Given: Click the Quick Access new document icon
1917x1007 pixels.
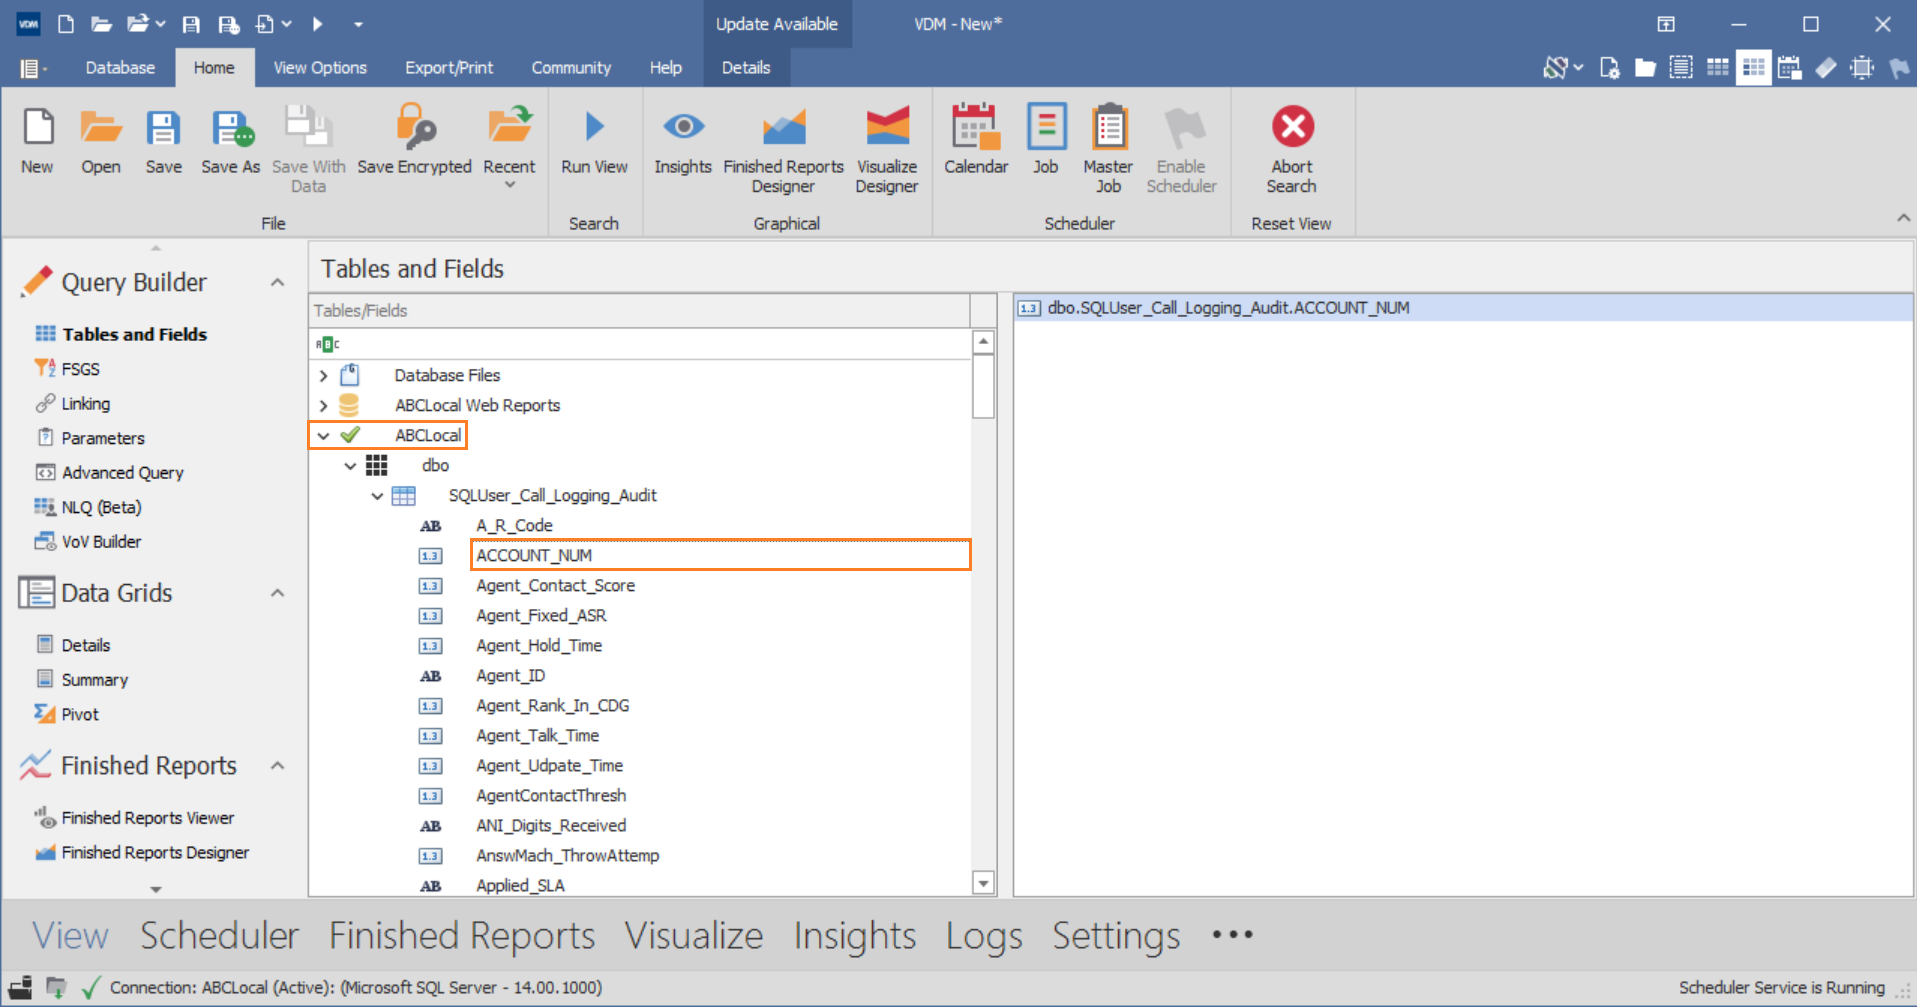Looking at the screenshot, I should point(66,24).
